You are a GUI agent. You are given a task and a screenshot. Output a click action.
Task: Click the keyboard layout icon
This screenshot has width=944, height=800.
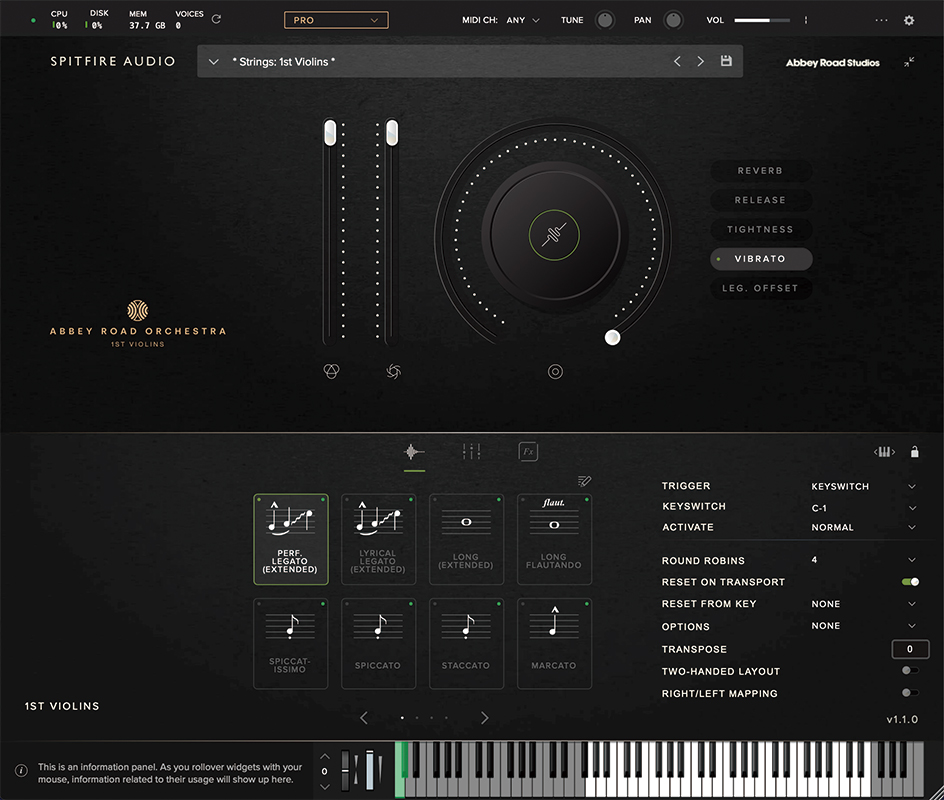[884, 452]
